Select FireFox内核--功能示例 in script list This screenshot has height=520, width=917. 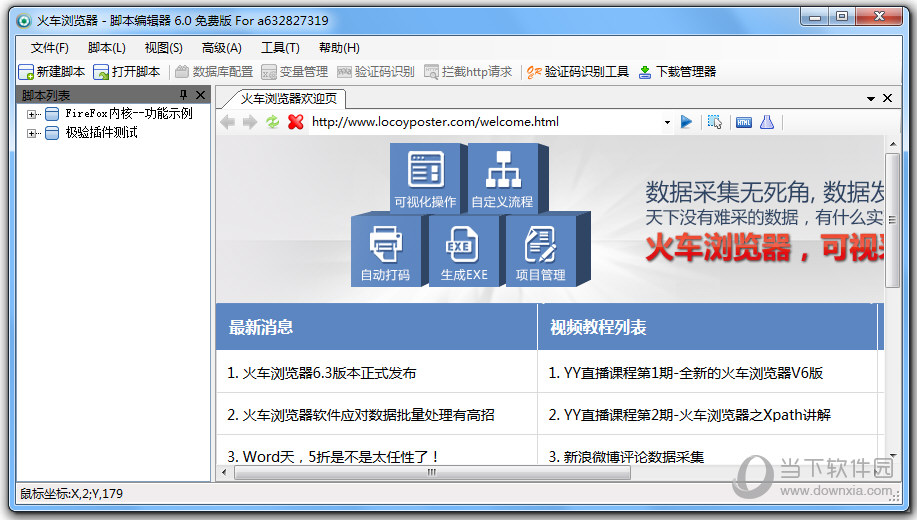coord(129,113)
